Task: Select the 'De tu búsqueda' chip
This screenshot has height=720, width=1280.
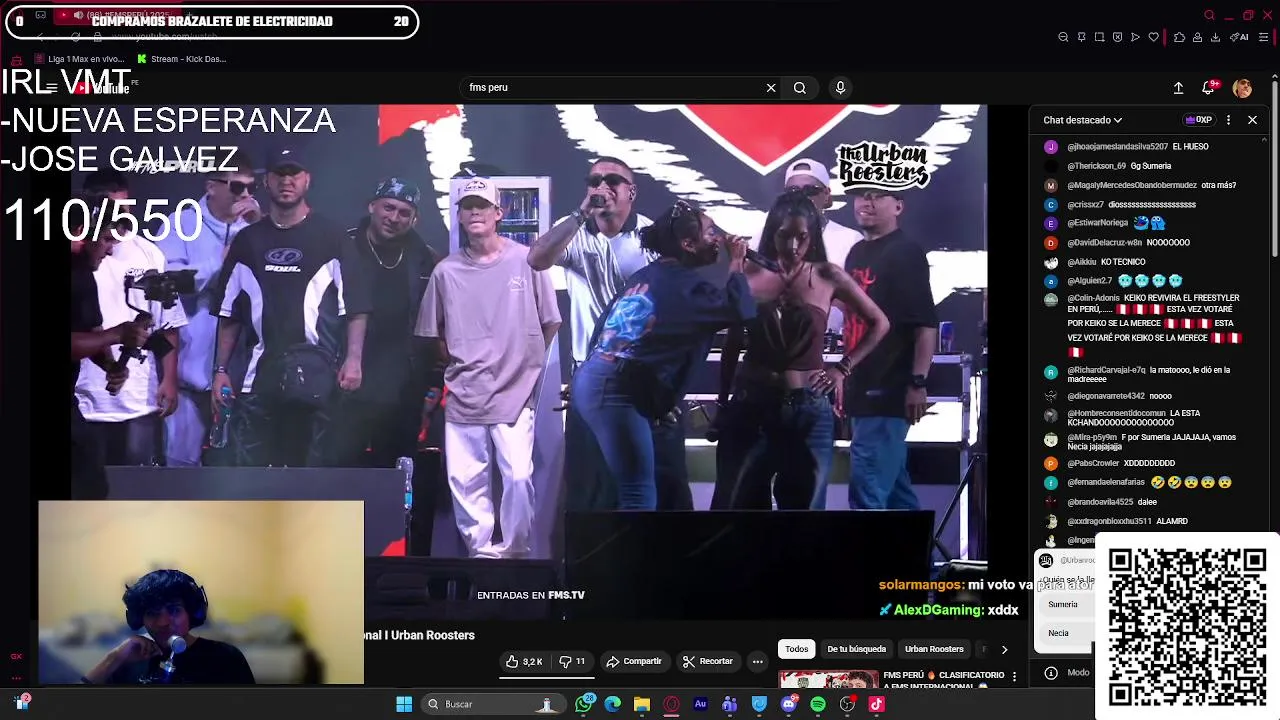Action: pyautogui.click(x=856, y=649)
